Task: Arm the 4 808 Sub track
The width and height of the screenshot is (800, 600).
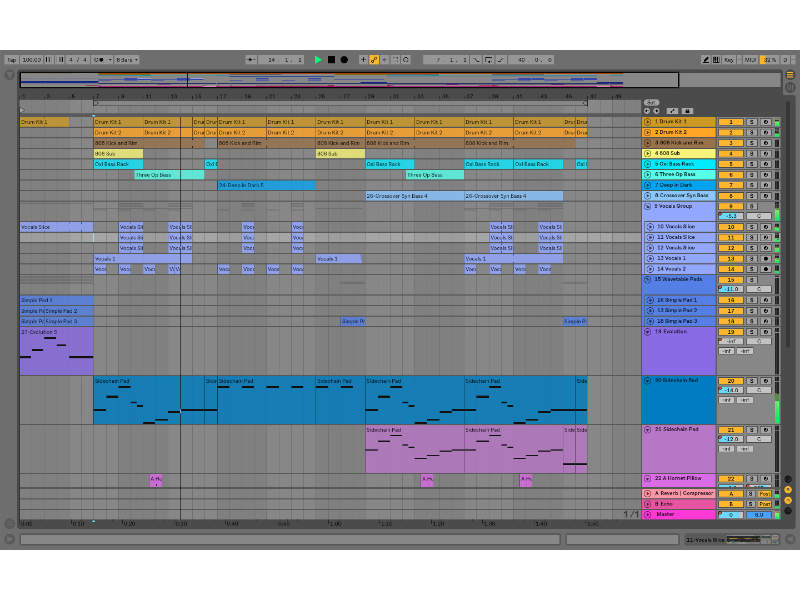Action: 766,154
